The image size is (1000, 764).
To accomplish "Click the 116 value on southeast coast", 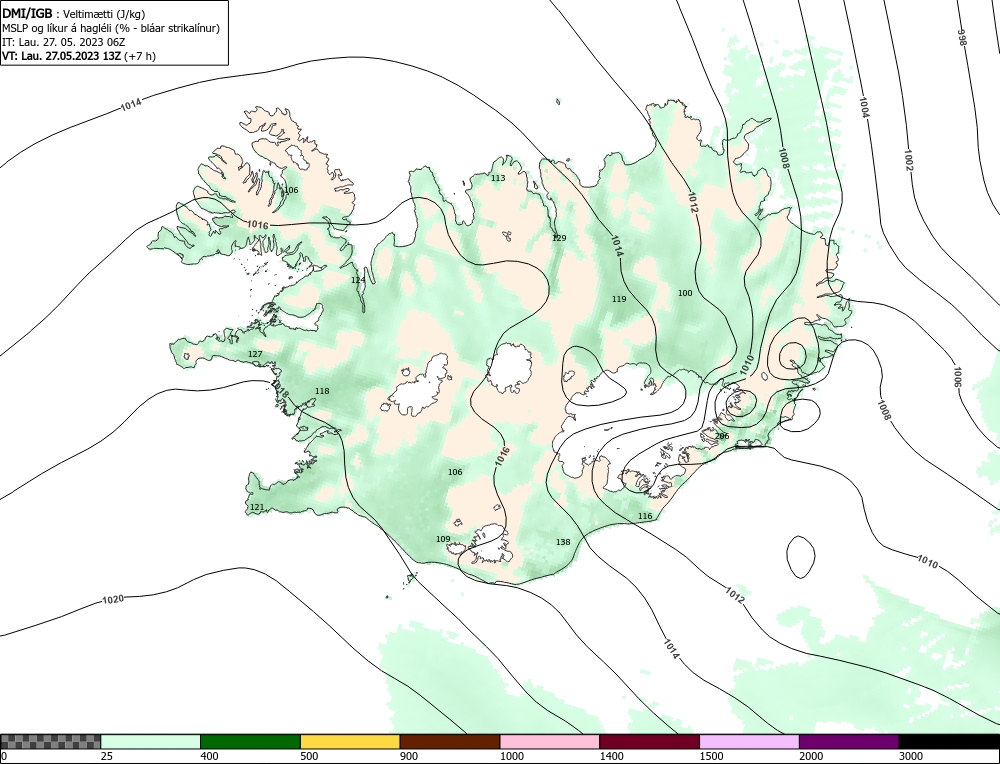I will 645,516.
